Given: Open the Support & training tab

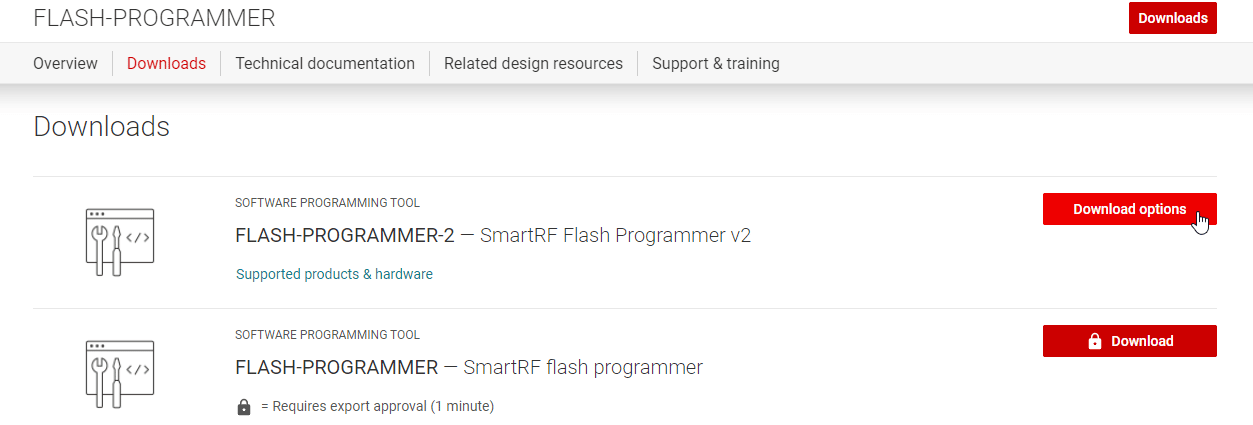Looking at the screenshot, I should (716, 63).
